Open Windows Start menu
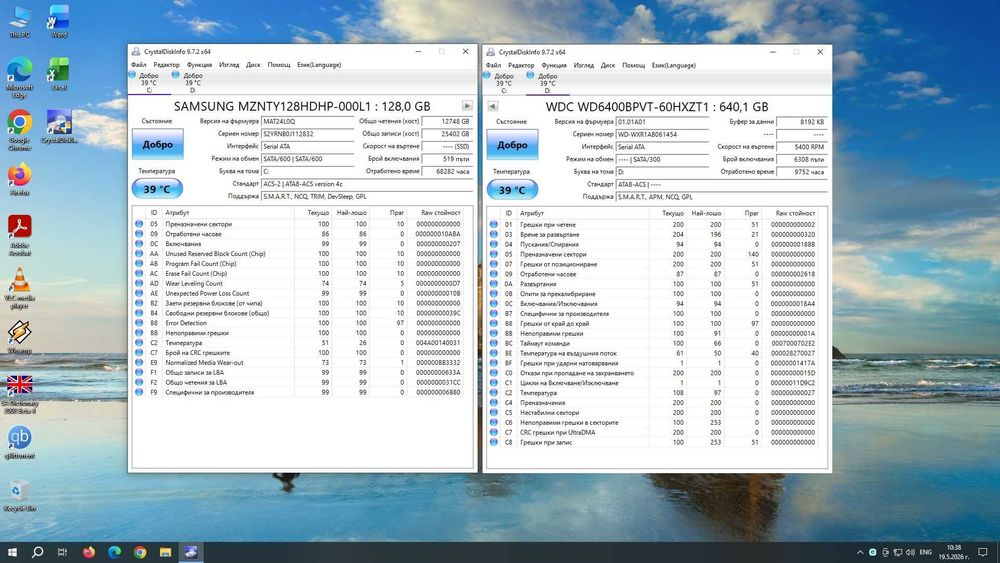 tap(11, 552)
